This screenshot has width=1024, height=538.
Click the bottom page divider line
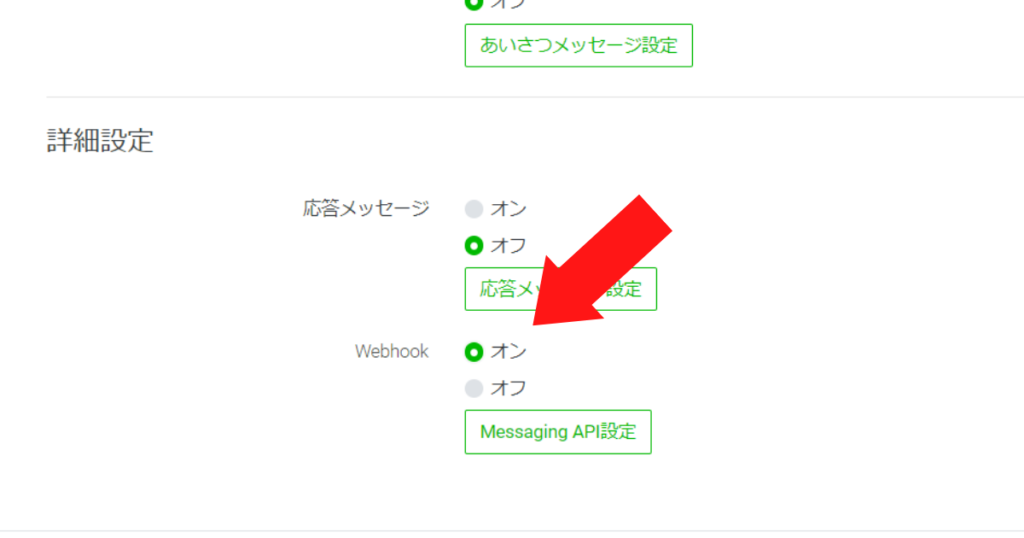click(512, 531)
